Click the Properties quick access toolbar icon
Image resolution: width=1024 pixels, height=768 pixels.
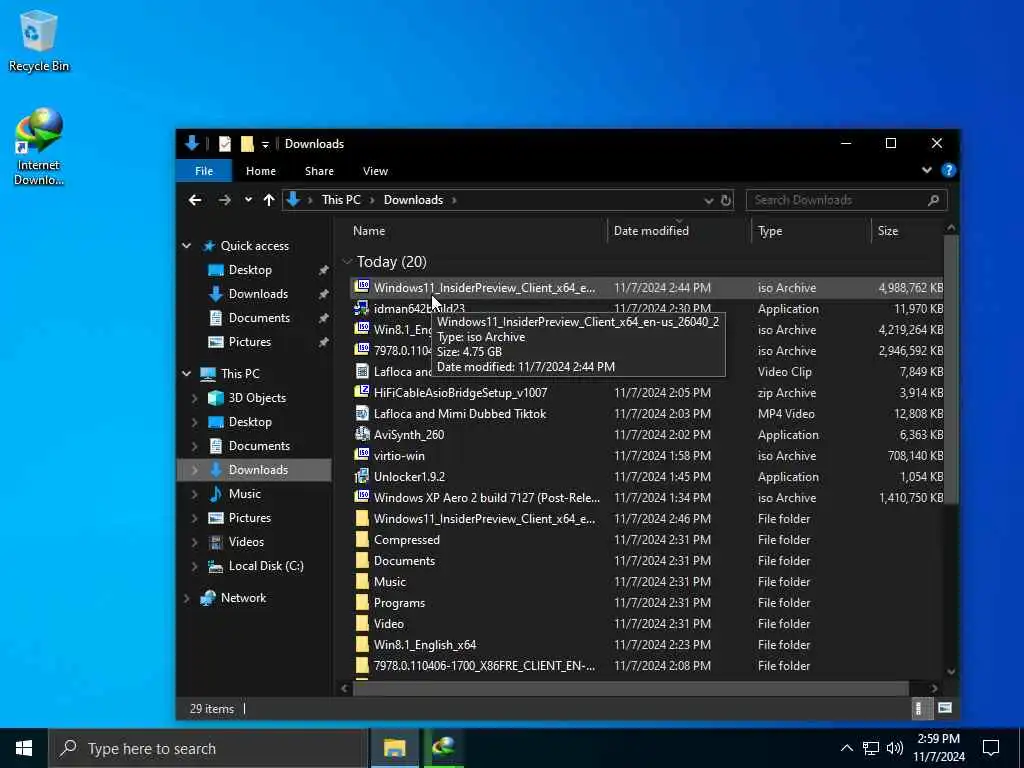pyautogui.click(x=225, y=144)
